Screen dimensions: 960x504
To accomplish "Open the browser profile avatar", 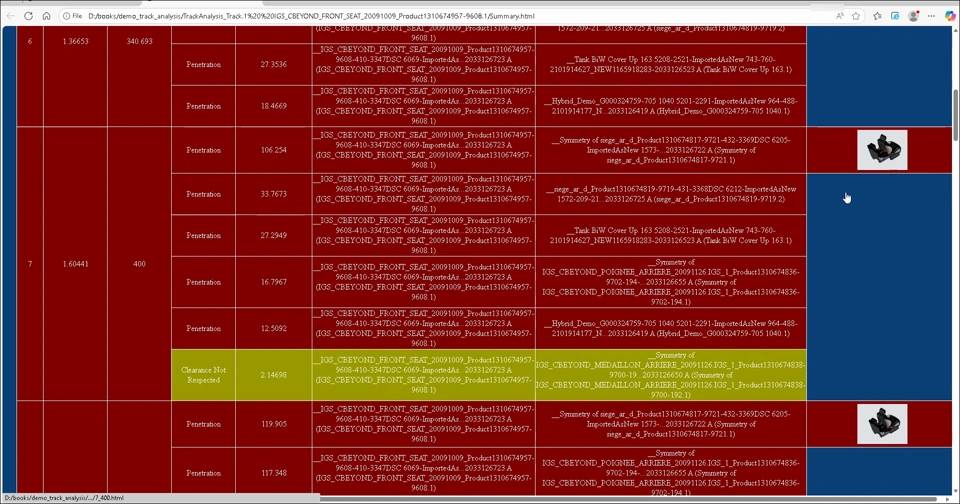I will tap(913, 16).
